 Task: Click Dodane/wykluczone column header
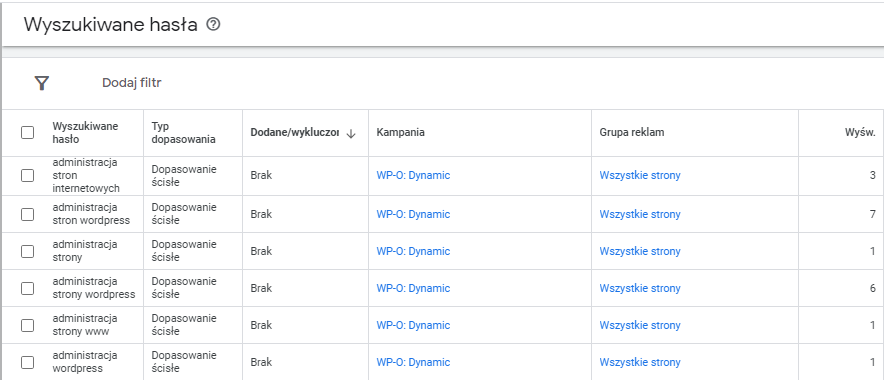coord(294,132)
